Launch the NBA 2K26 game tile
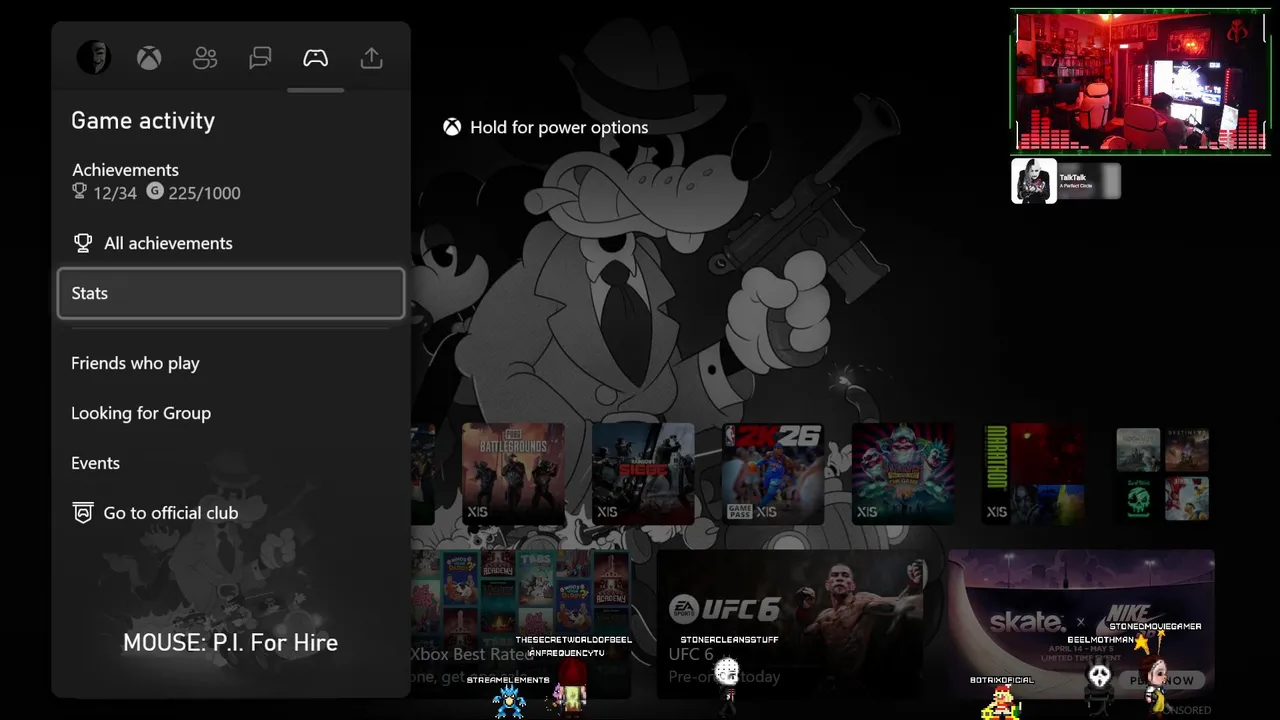This screenshot has width=1280, height=720. (x=773, y=474)
